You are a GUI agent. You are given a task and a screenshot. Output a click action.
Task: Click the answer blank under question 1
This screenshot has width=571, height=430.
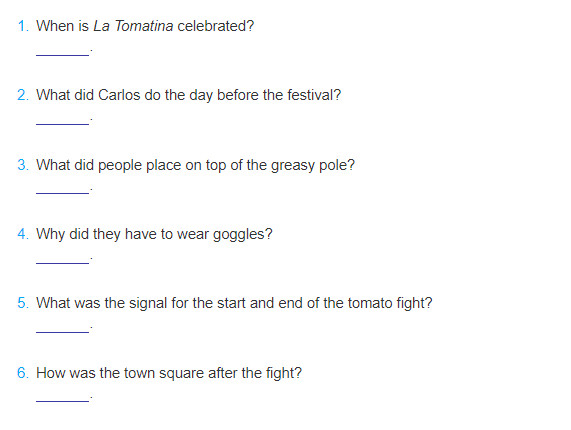point(62,51)
